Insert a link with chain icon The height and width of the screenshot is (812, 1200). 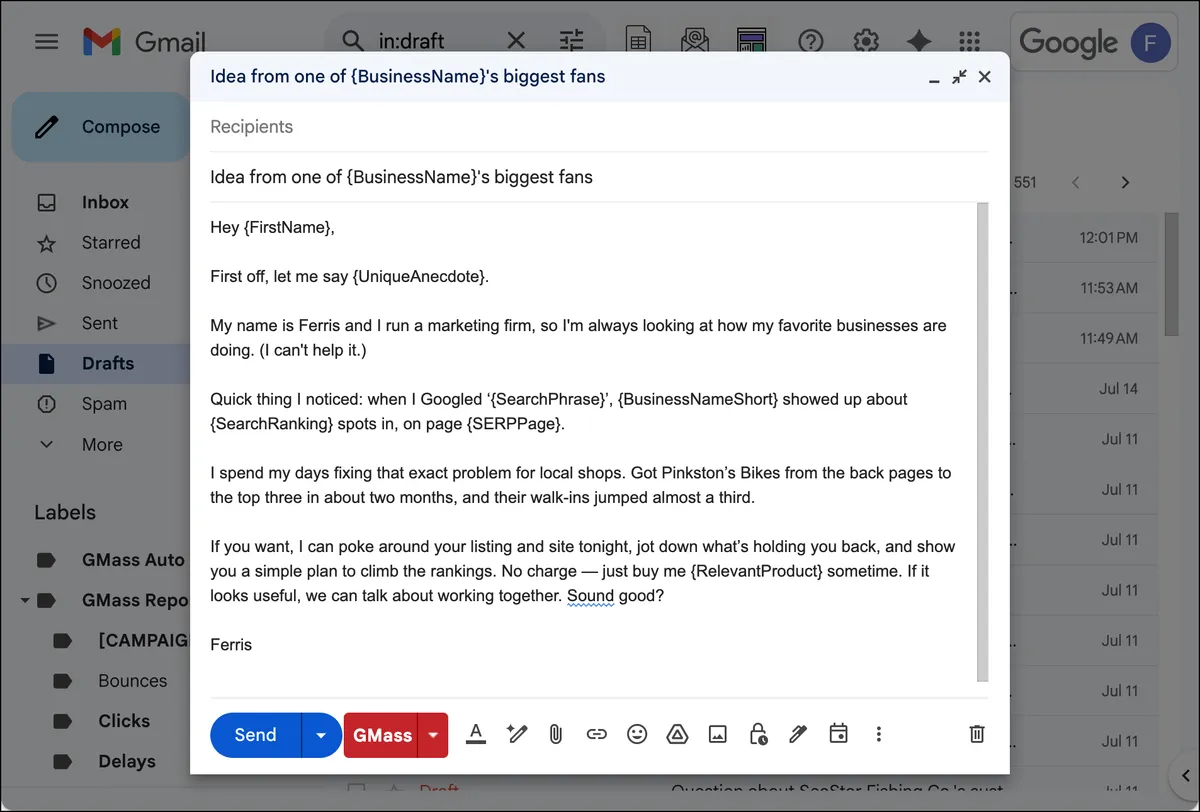coord(596,734)
